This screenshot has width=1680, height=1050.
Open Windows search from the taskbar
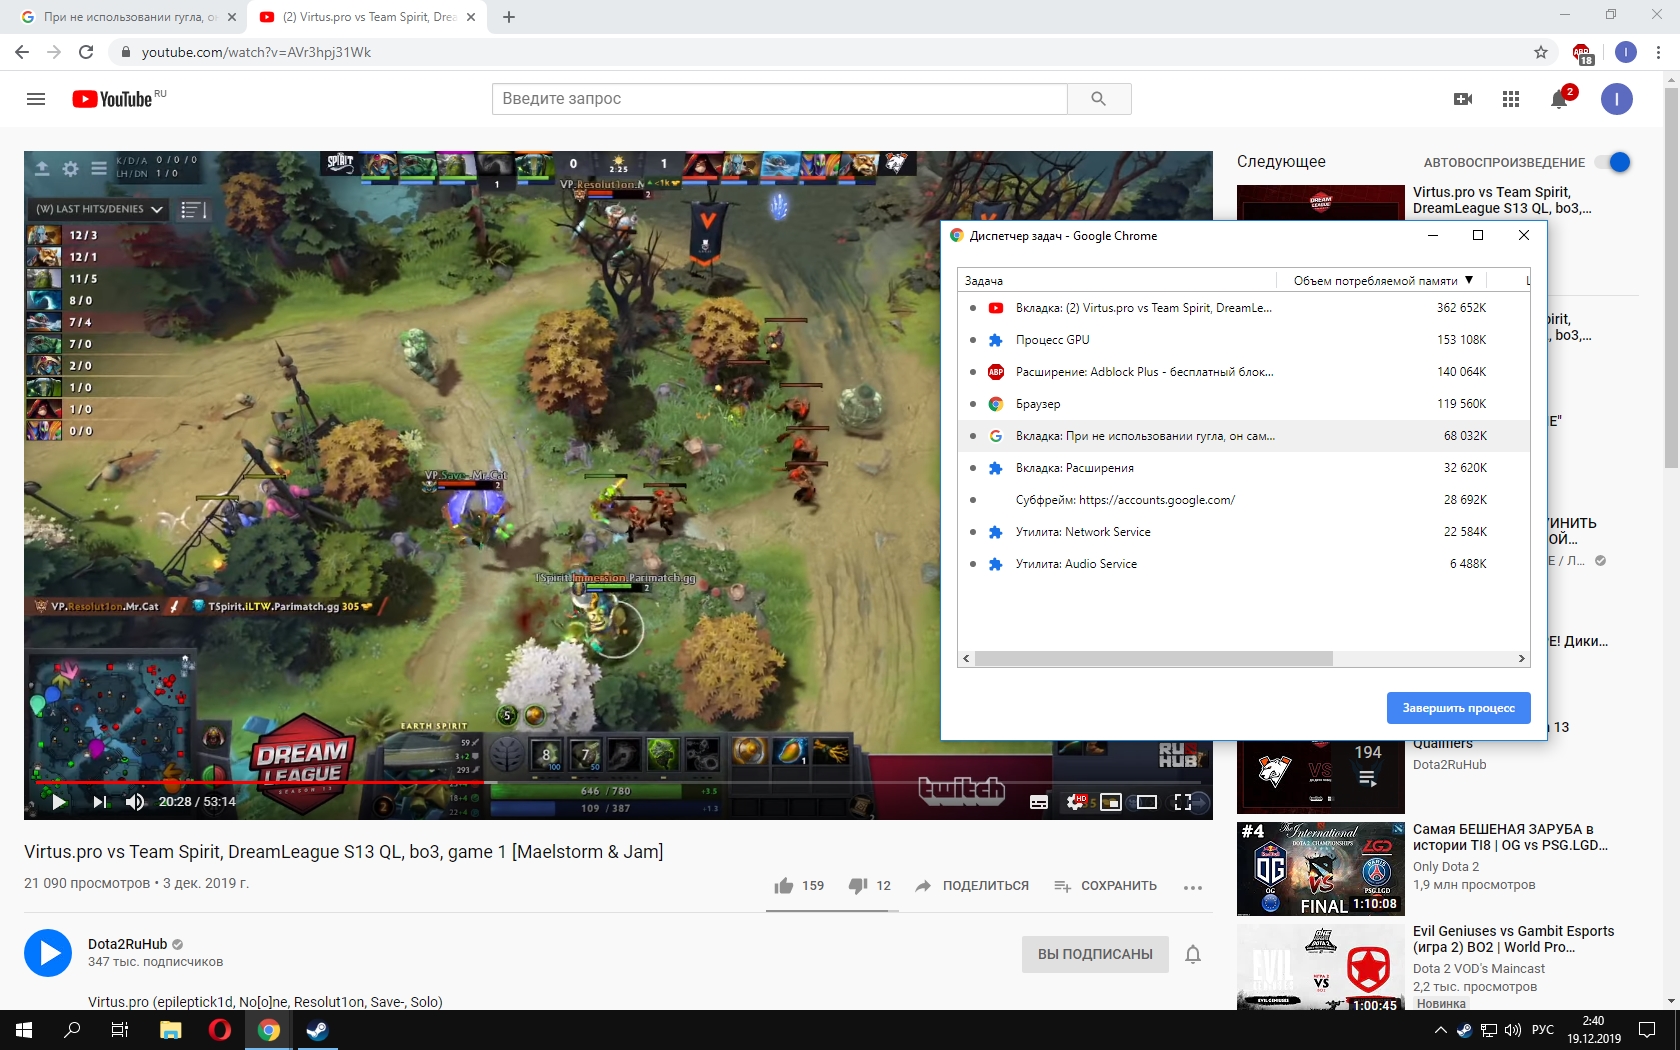point(72,1030)
